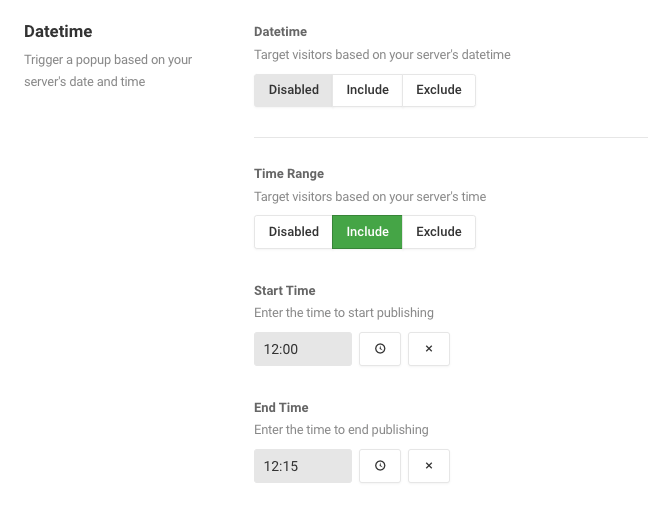Click the 'Trigger a popup' description text
The image size is (648, 509).
[108, 71]
